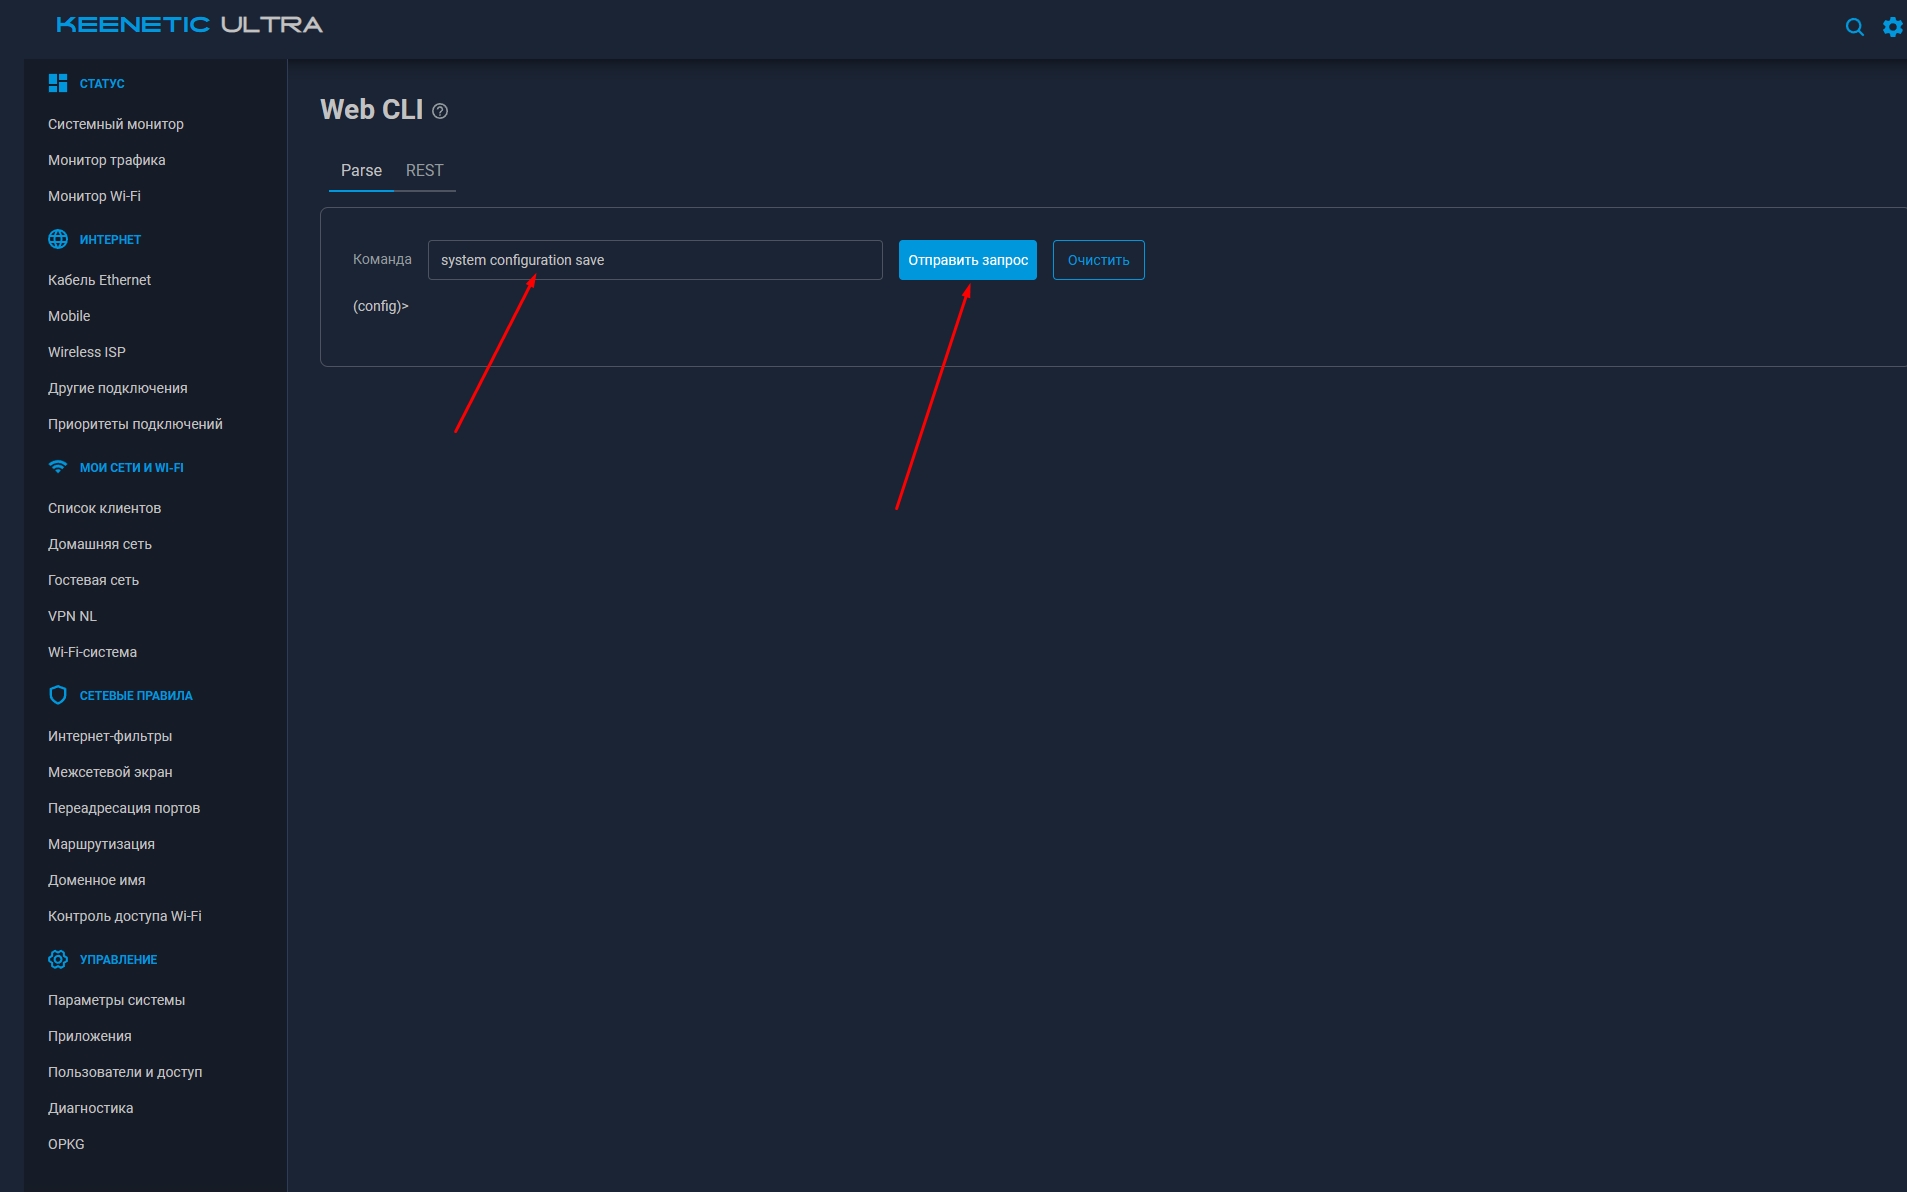
Task: Collapse the ИНТЕРНЕТ section header
Action: coord(110,239)
